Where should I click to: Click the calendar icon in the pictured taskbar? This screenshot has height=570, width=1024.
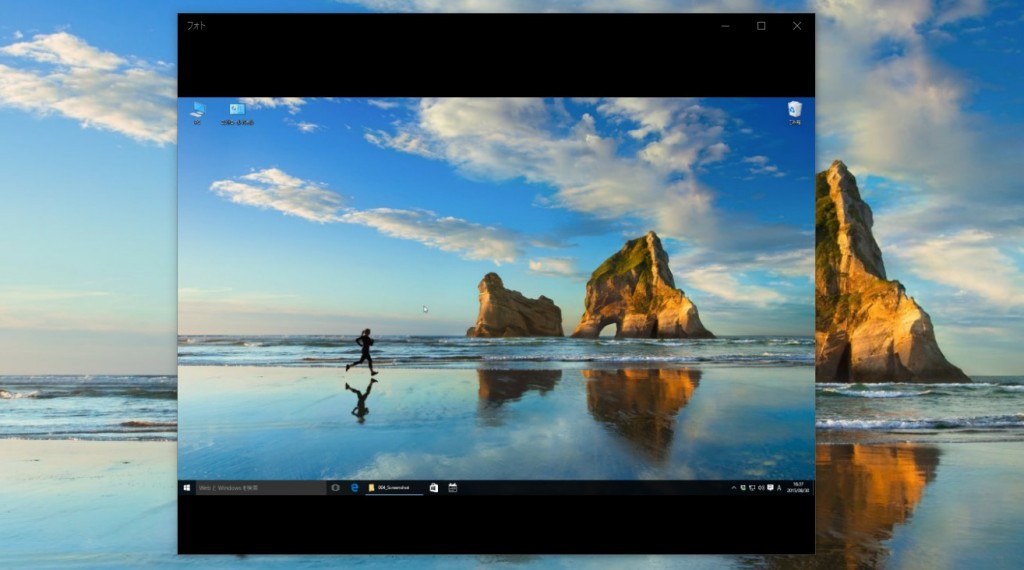coord(453,488)
